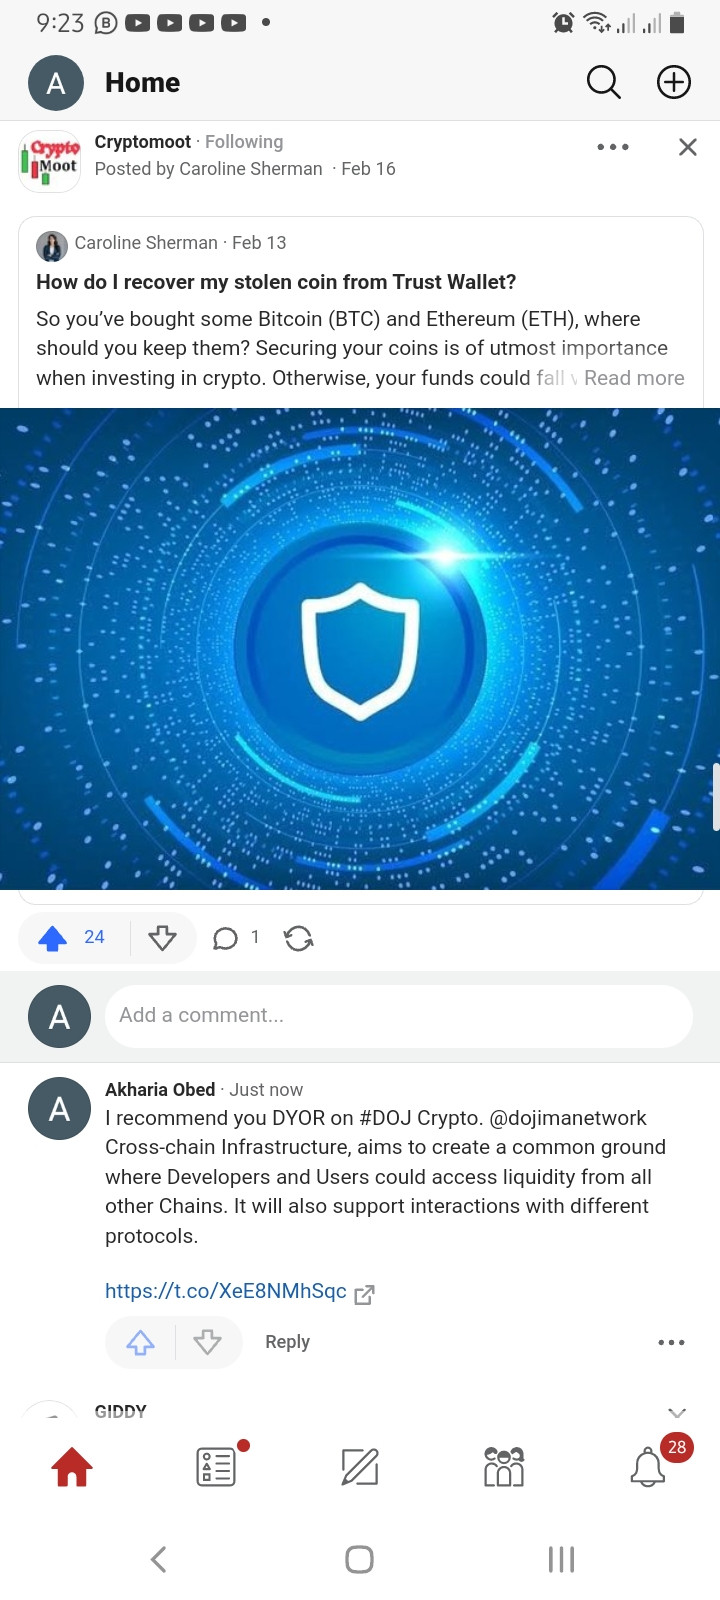Screen dimensions: 720x1600
Task: Upvote Akharia Obed's comment
Action: point(140,1342)
